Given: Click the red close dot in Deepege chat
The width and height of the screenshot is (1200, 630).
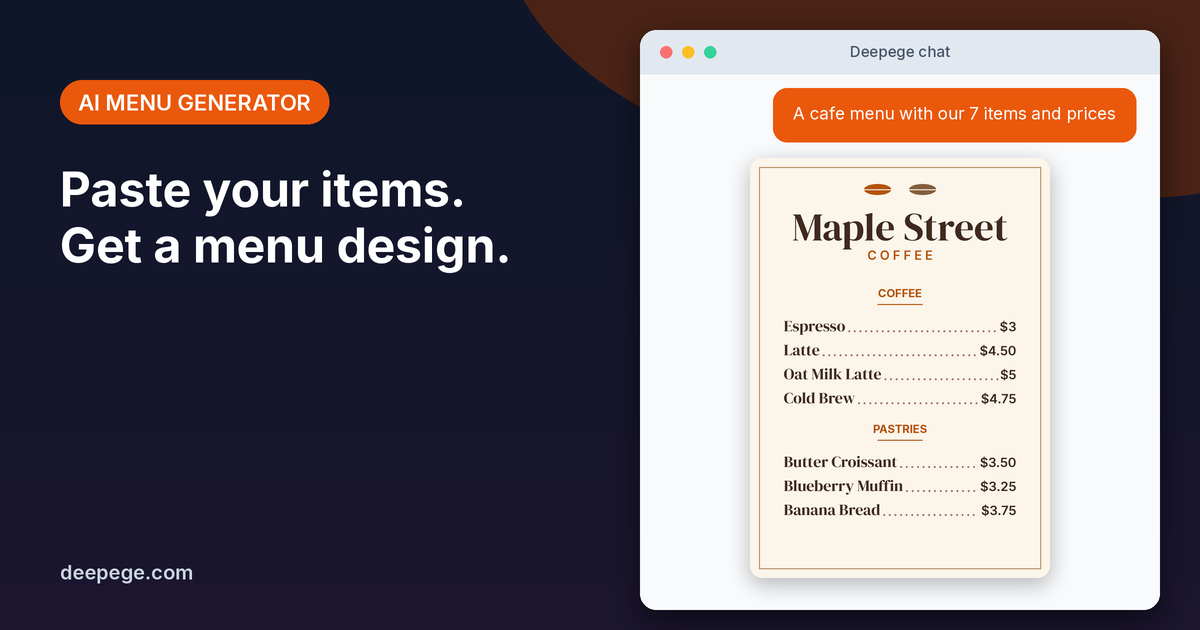Looking at the screenshot, I should coord(666,52).
